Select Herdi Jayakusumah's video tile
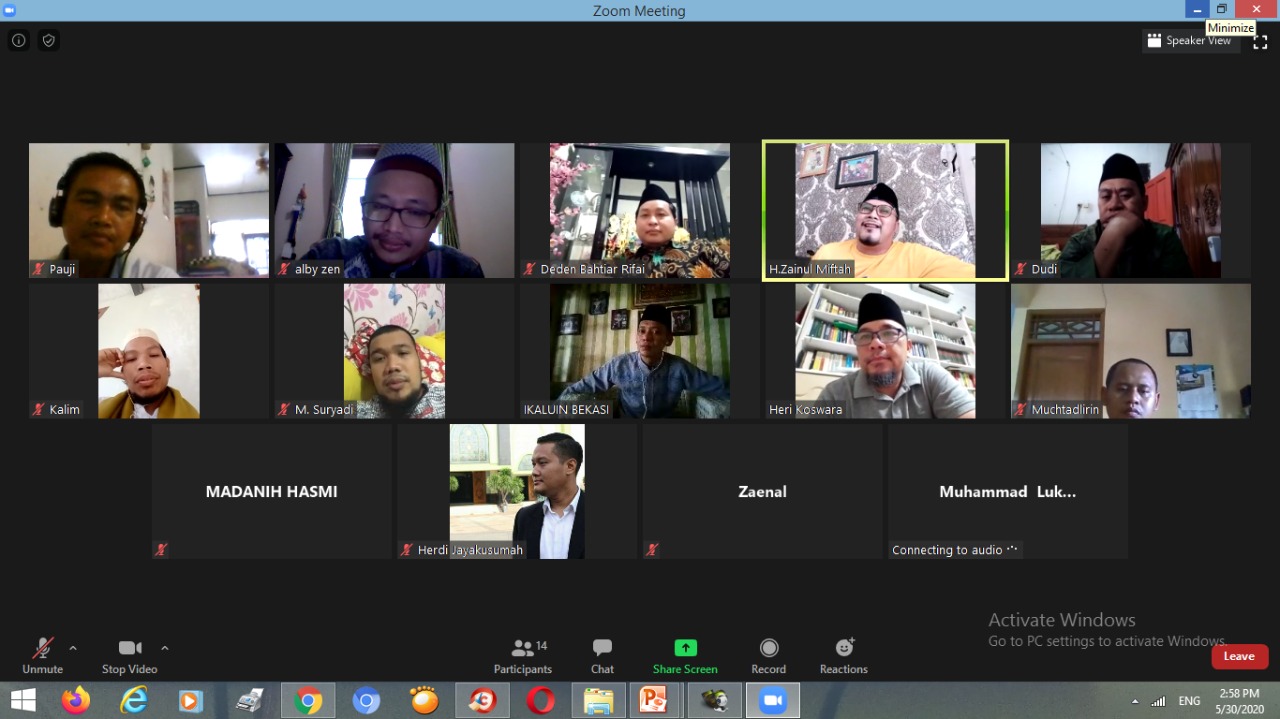The image size is (1280, 719). pyautogui.click(x=517, y=491)
